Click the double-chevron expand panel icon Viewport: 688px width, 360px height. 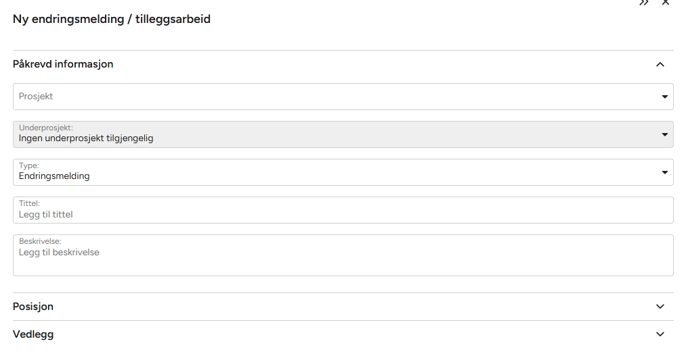pyautogui.click(x=644, y=3)
